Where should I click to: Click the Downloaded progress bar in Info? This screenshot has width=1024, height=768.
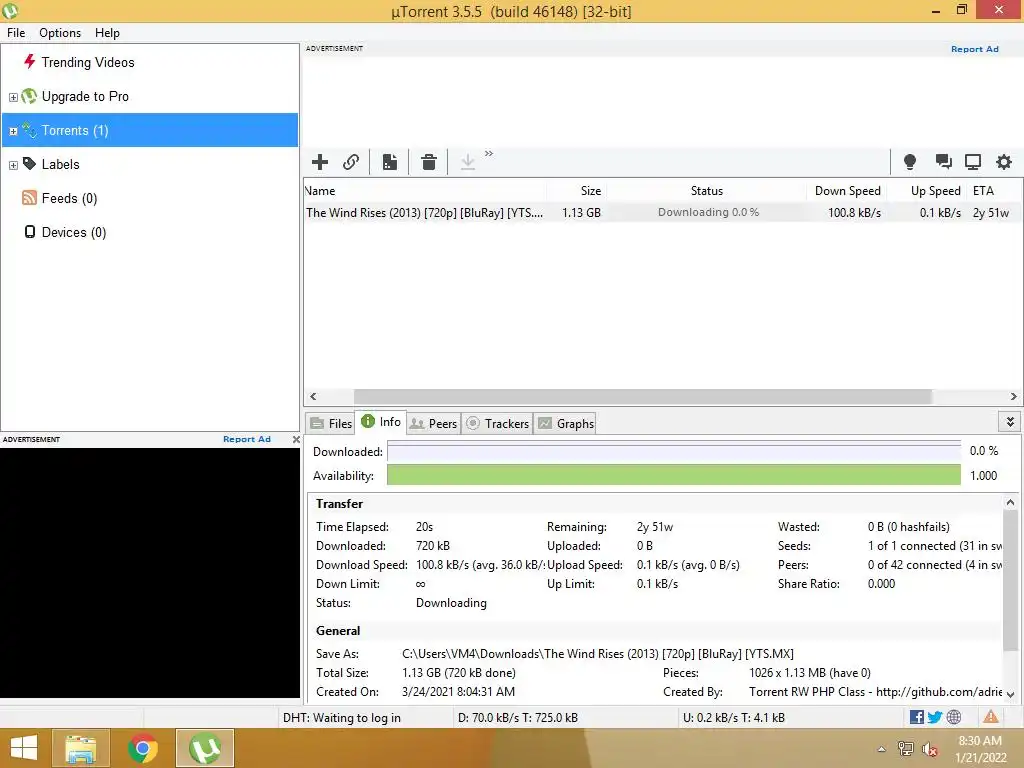[x=673, y=451]
